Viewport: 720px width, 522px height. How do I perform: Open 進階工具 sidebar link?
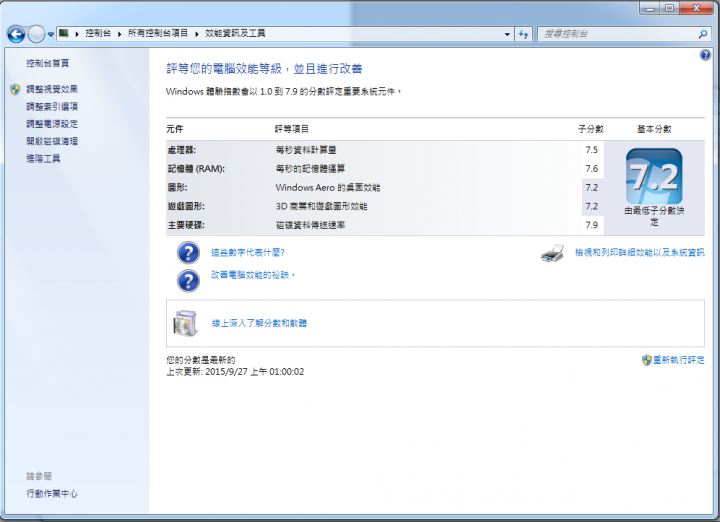[43, 159]
